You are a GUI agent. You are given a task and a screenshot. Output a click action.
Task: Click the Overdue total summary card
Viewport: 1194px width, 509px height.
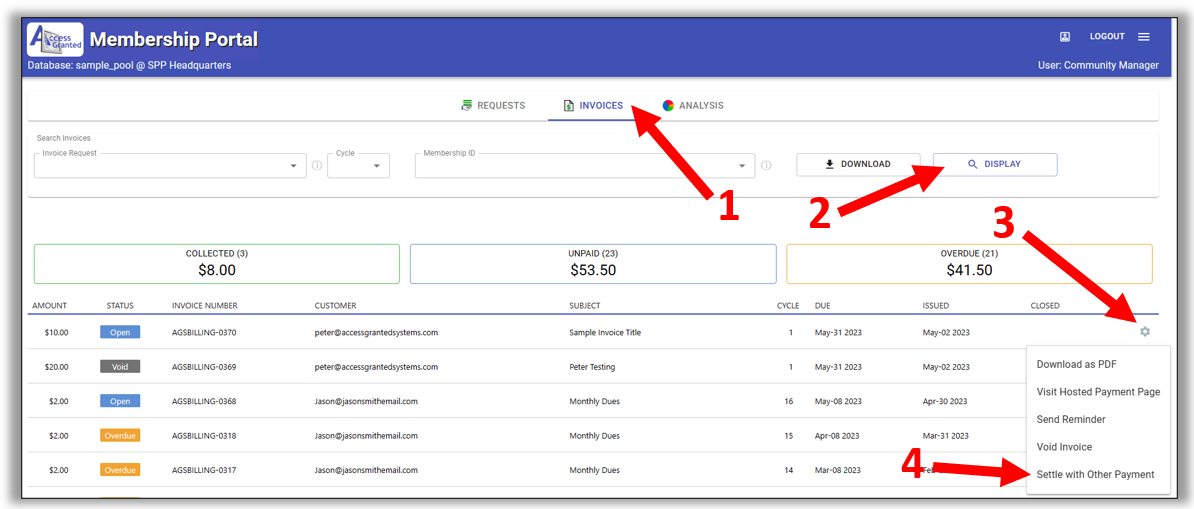[969, 264]
